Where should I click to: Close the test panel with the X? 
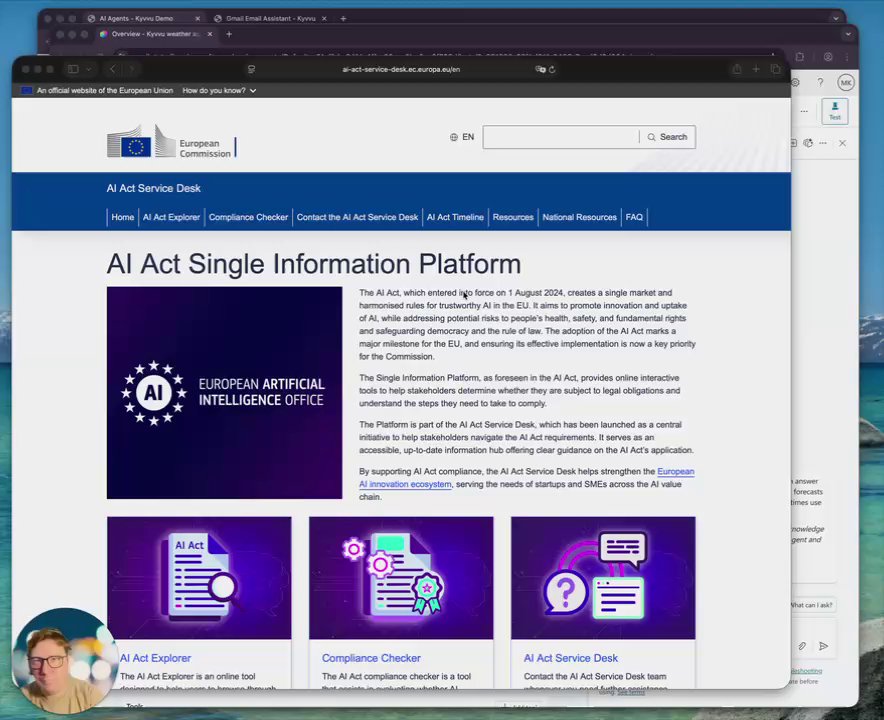click(842, 143)
